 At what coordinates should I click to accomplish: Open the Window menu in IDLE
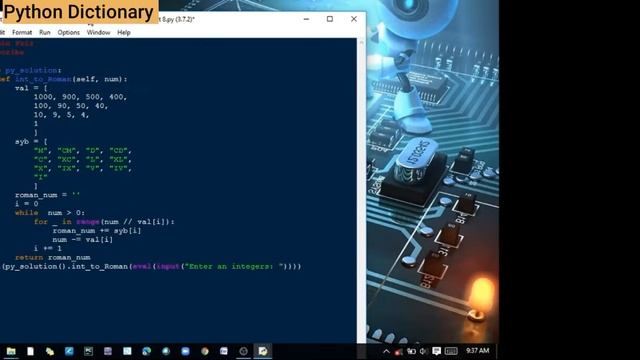[98, 32]
